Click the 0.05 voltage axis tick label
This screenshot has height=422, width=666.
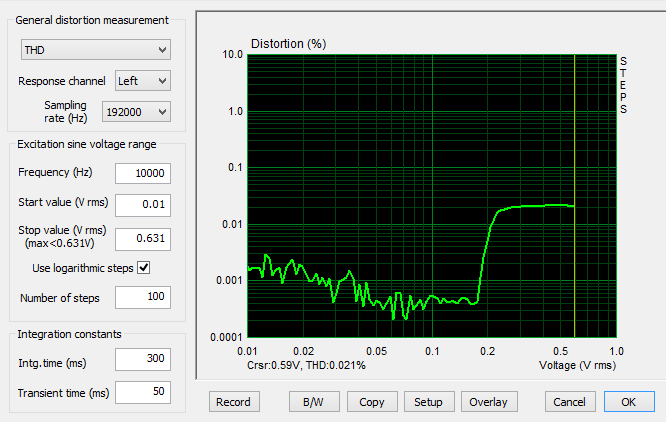[x=376, y=351]
